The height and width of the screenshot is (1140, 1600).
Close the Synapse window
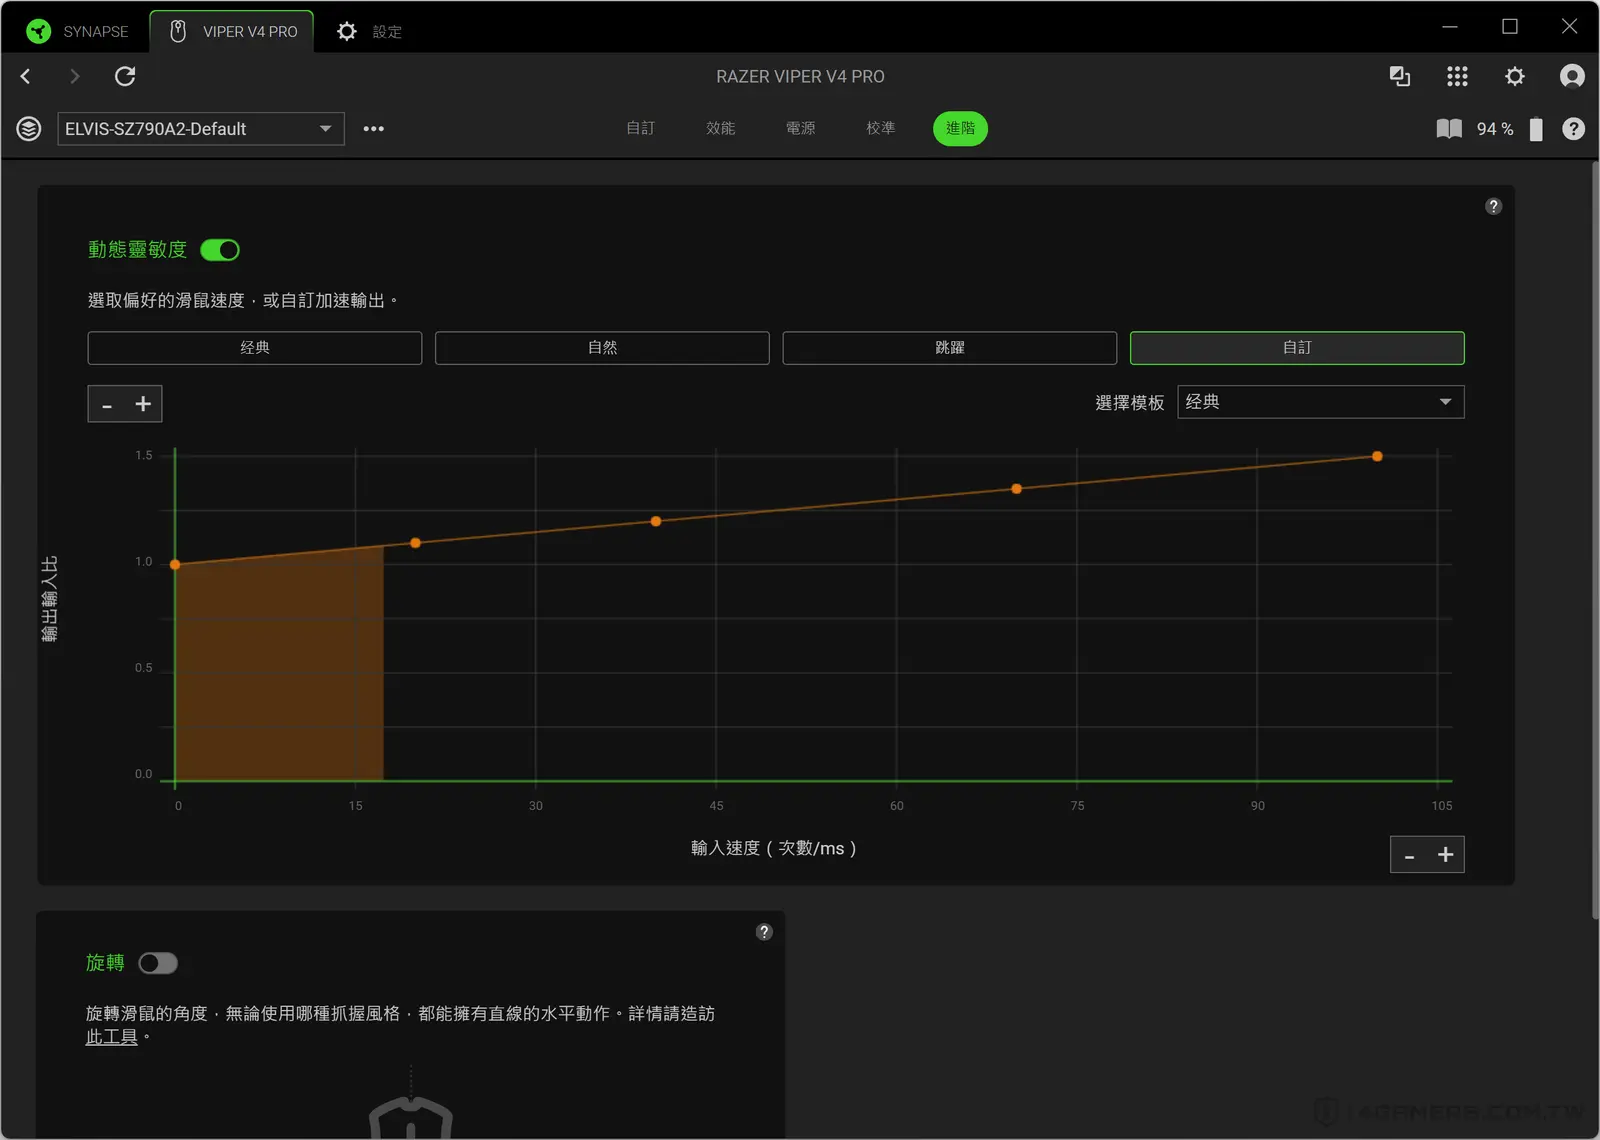pos(1570,27)
